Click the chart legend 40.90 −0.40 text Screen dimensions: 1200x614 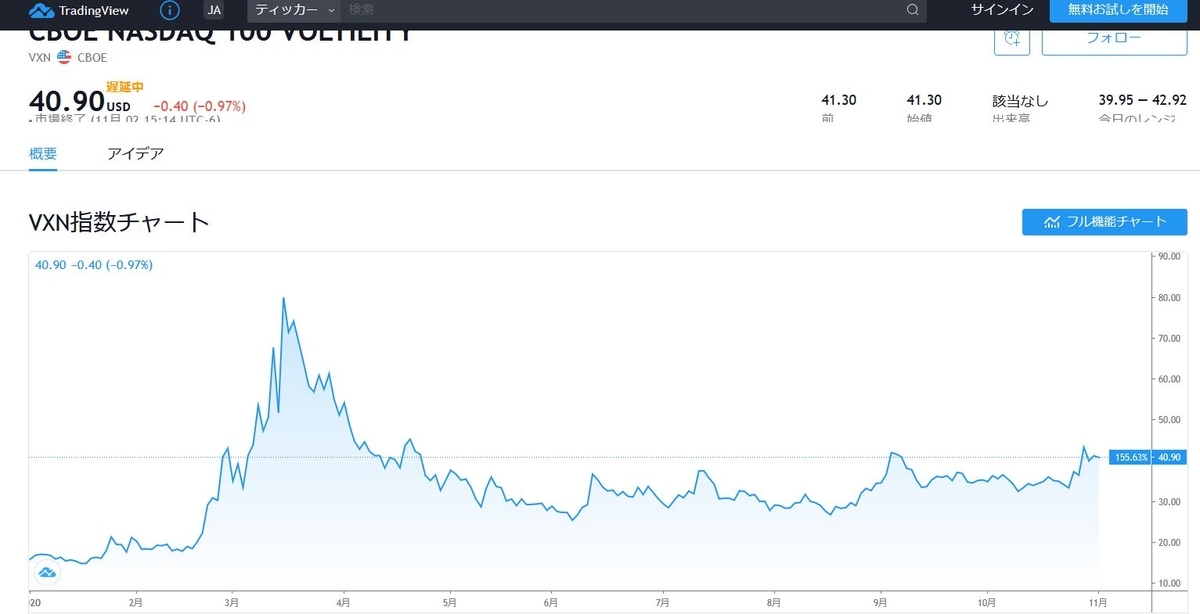coord(94,265)
